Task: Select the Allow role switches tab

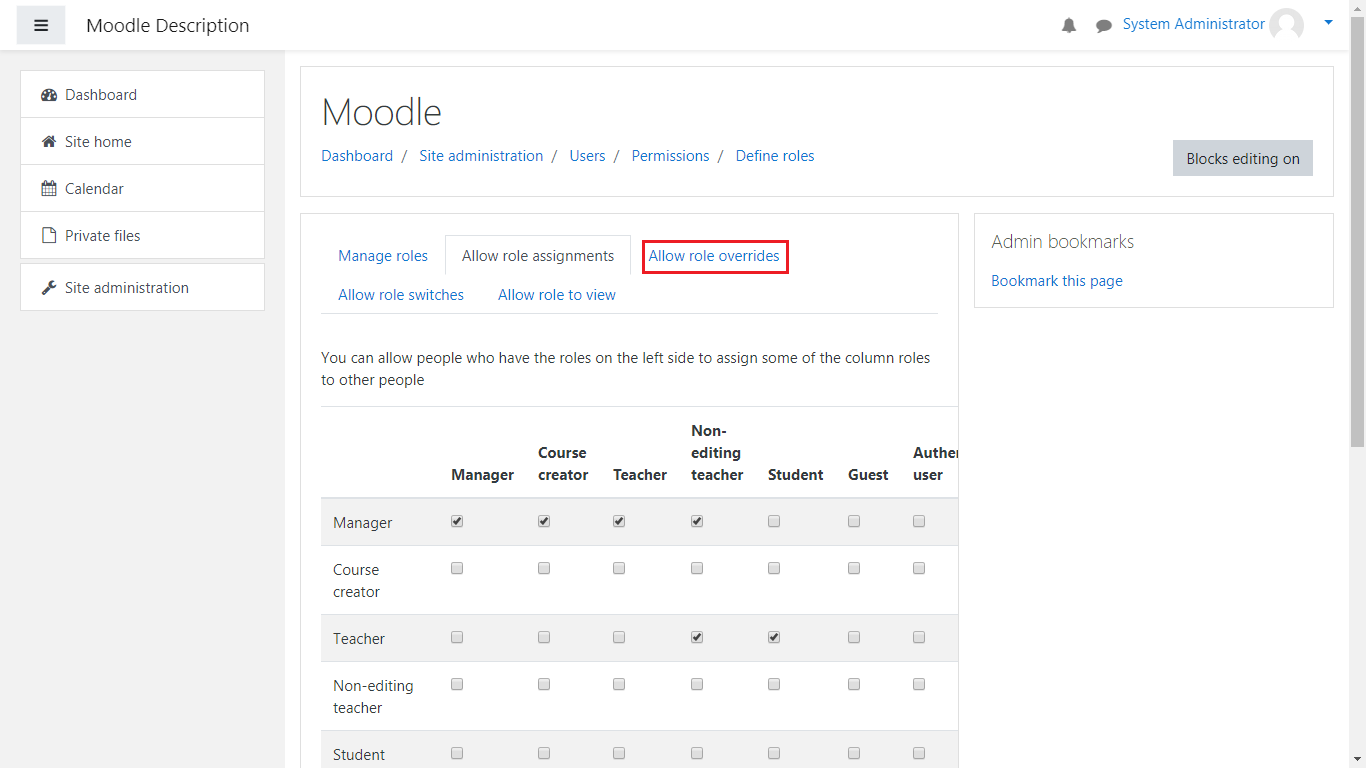Action: (x=401, y=295)
